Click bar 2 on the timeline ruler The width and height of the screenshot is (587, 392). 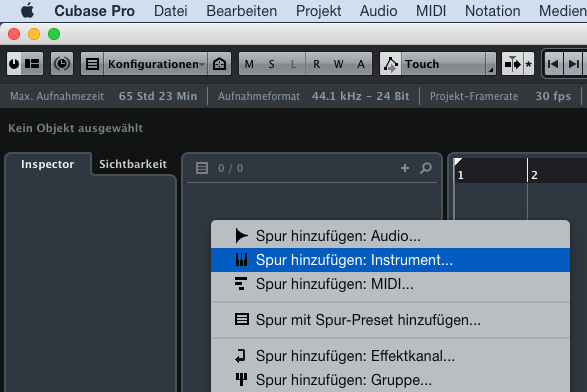click(x=534, y=175)
